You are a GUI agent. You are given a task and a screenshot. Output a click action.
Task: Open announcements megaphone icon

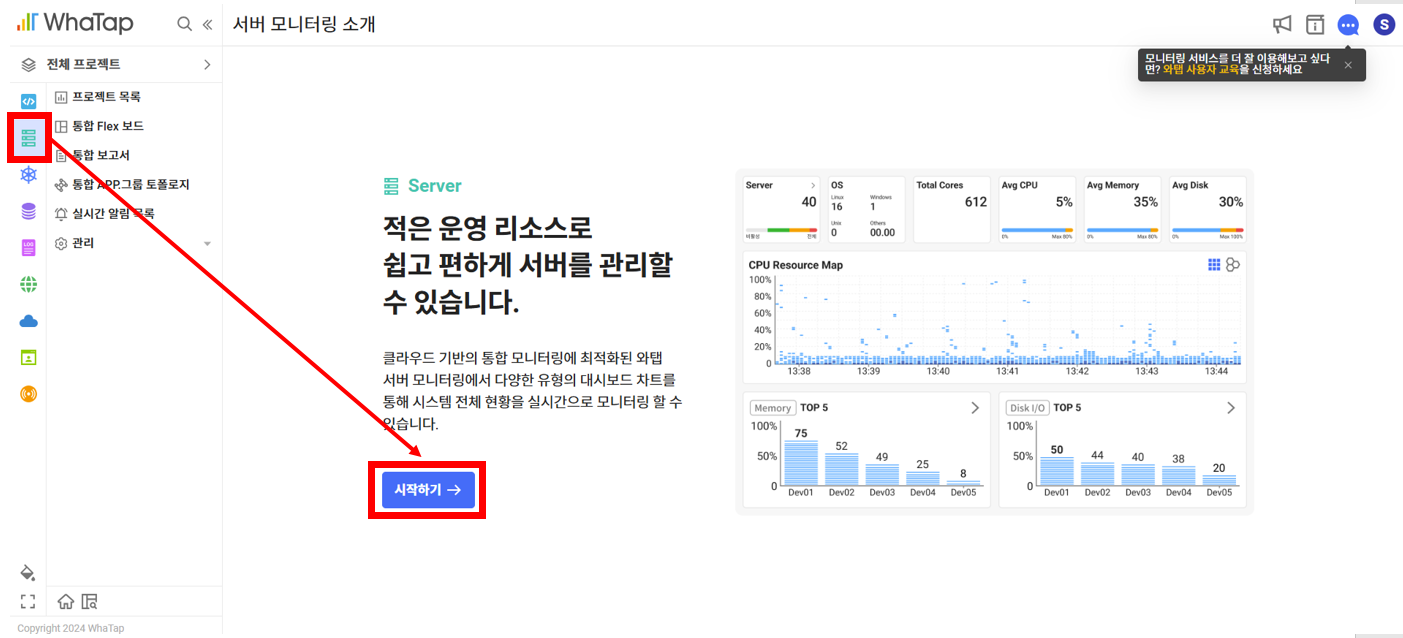coord(1282,24)
